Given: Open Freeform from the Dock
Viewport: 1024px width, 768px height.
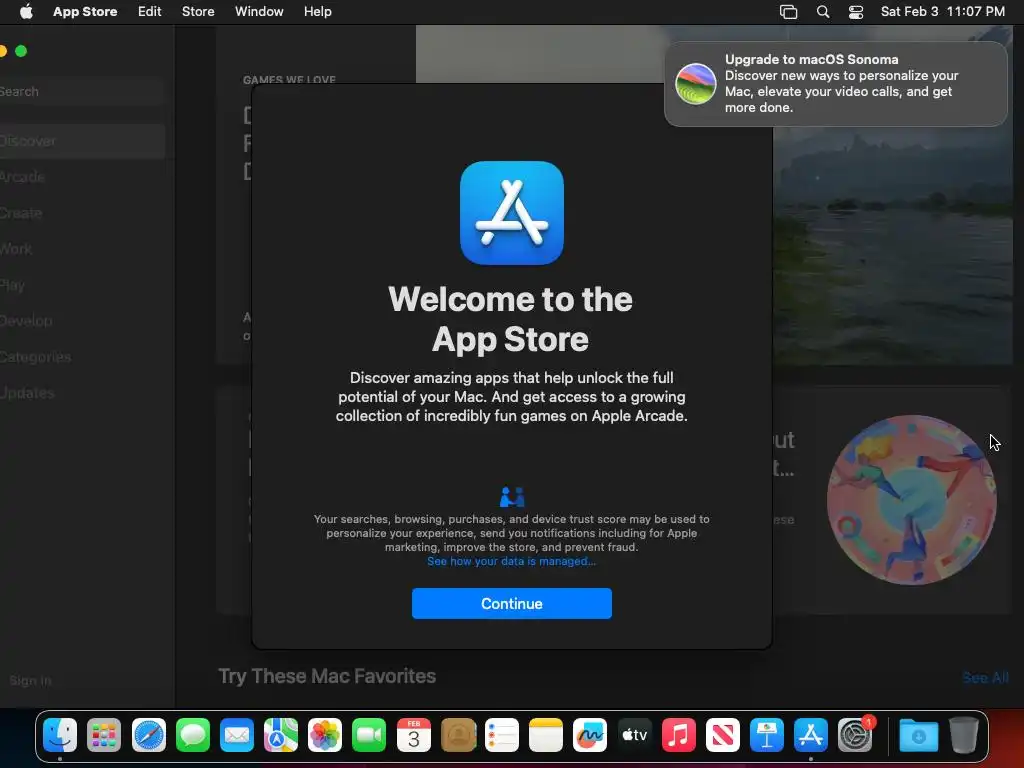Looking at the screenshot, I should point(590,735).
